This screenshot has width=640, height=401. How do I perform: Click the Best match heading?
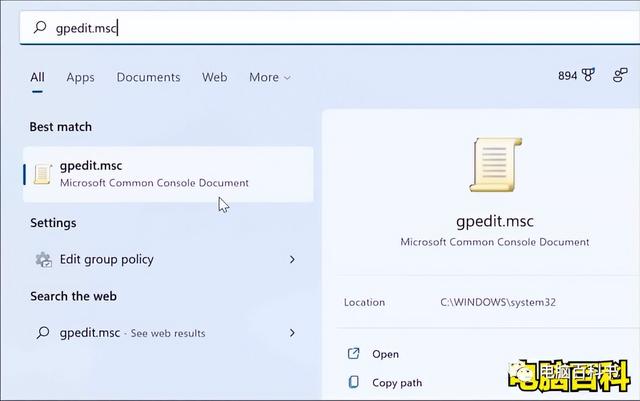[60, 127]
